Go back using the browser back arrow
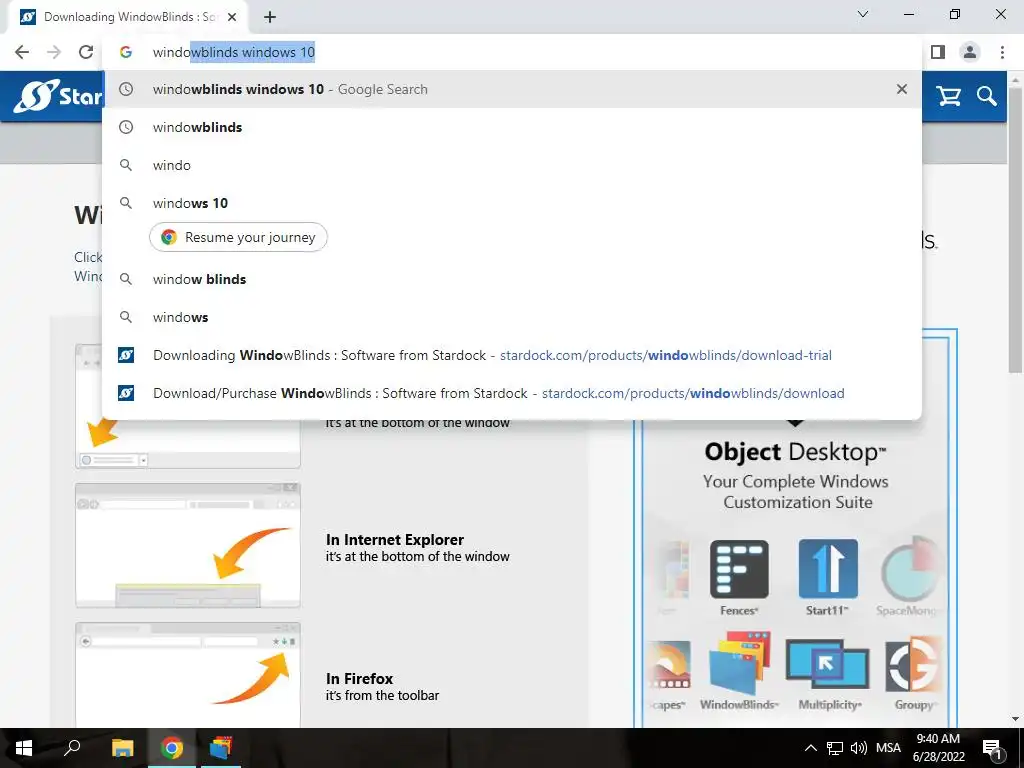Viewport: 1024px width, 768px height. click(22, 52)
